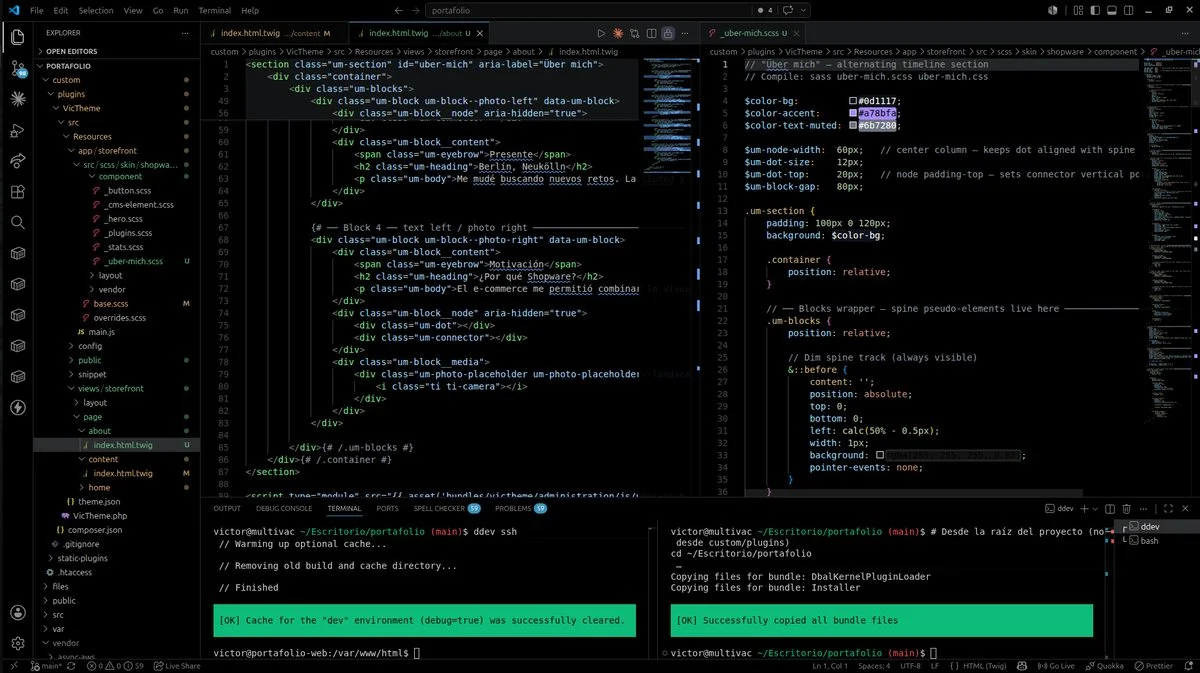Screen dimensions: 1200x673
Task: Click the $color-bg #0d1117 color swatch
Action: tap(853, 101)
